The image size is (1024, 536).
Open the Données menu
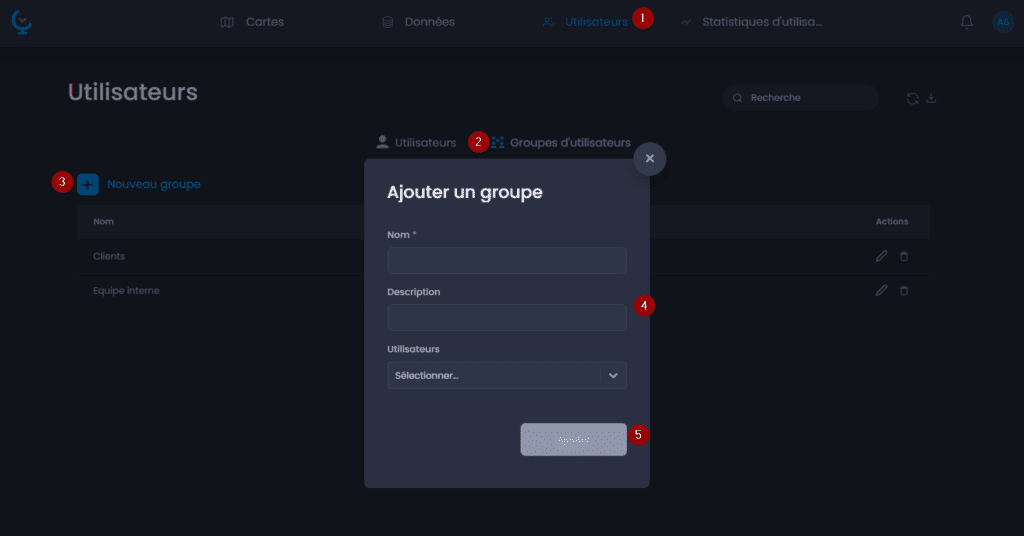click(419, 22)
